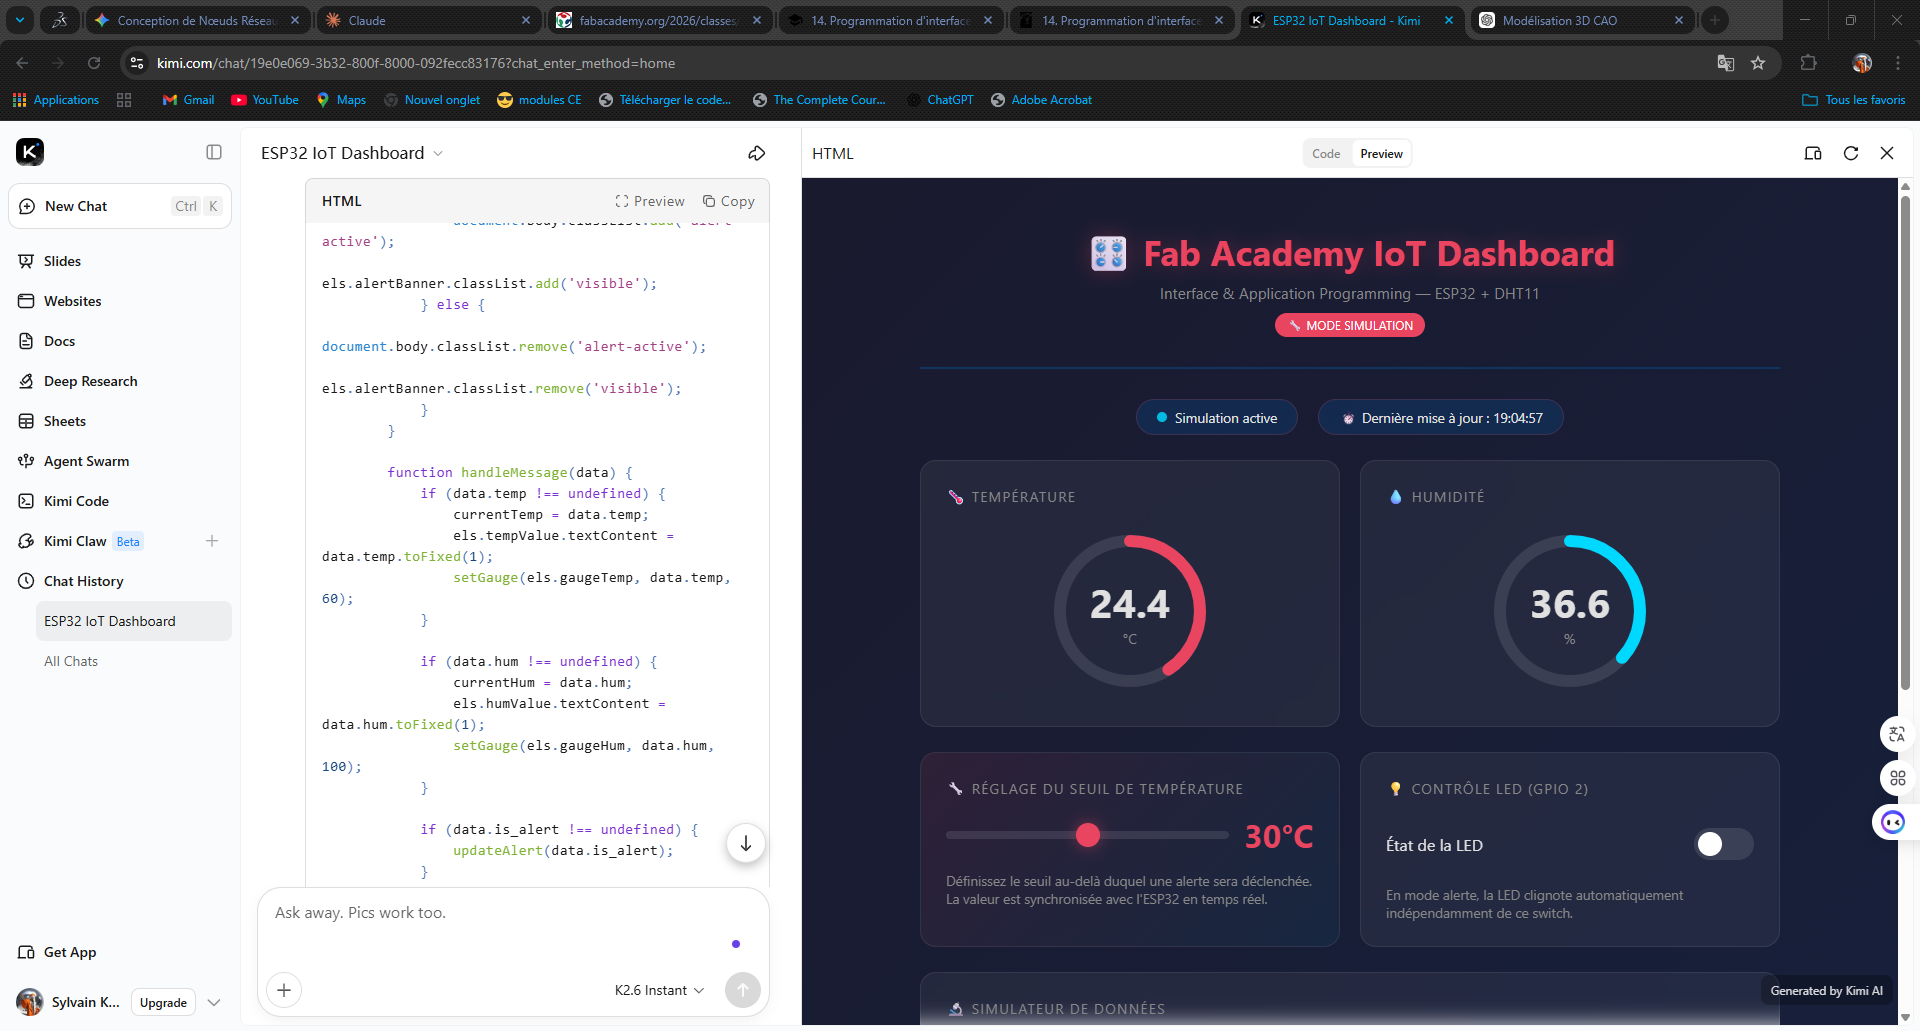Select the ESP32 IoT Dashboard chat
Screen dimensions: 1920x1031
pyautogui.click(x=134, y=621)
